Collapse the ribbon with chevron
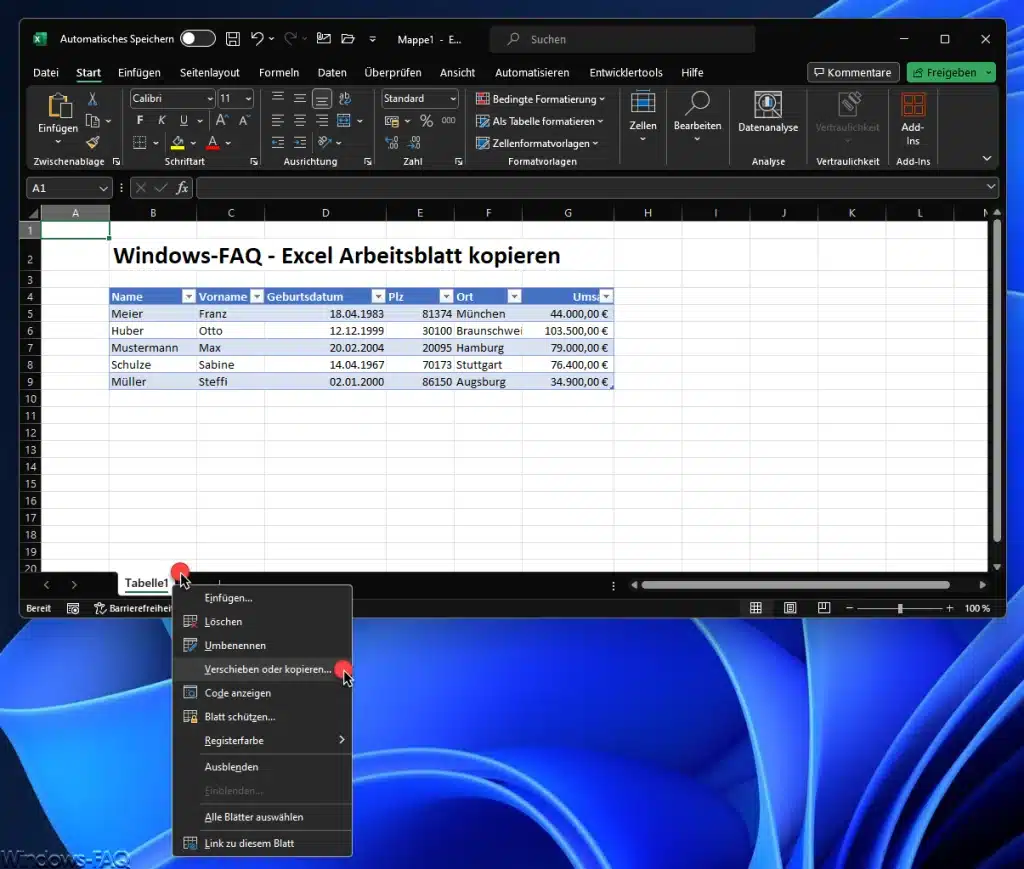This screenshot has height=869, width=1024. (x=987, y=159)
